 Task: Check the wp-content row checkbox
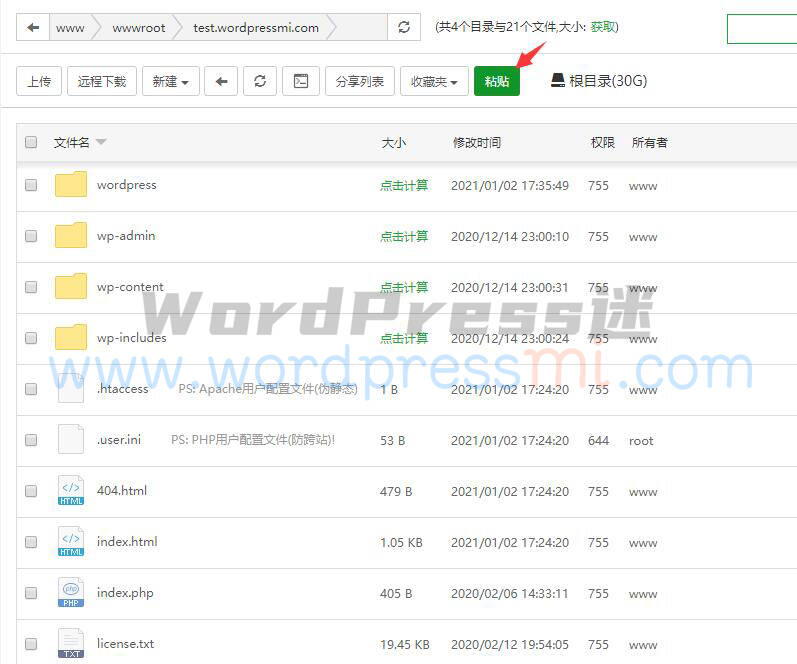coord(31,287)
